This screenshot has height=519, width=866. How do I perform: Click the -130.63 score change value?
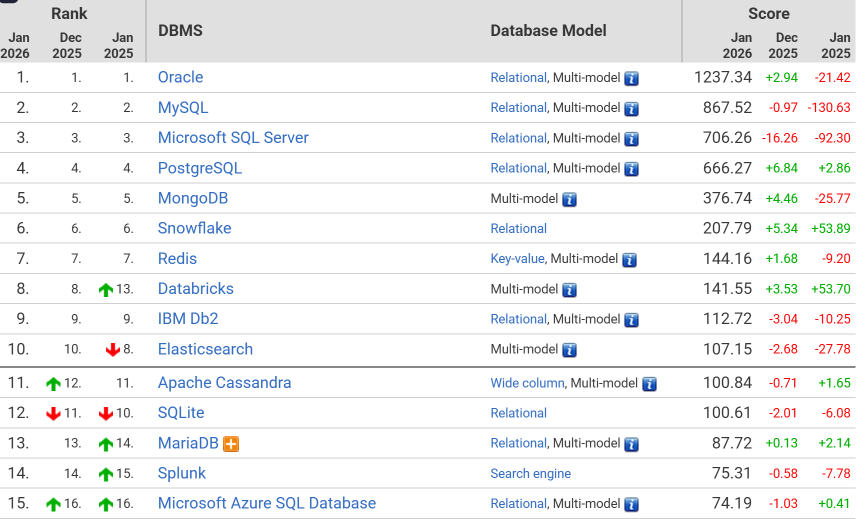coord(829,108)
